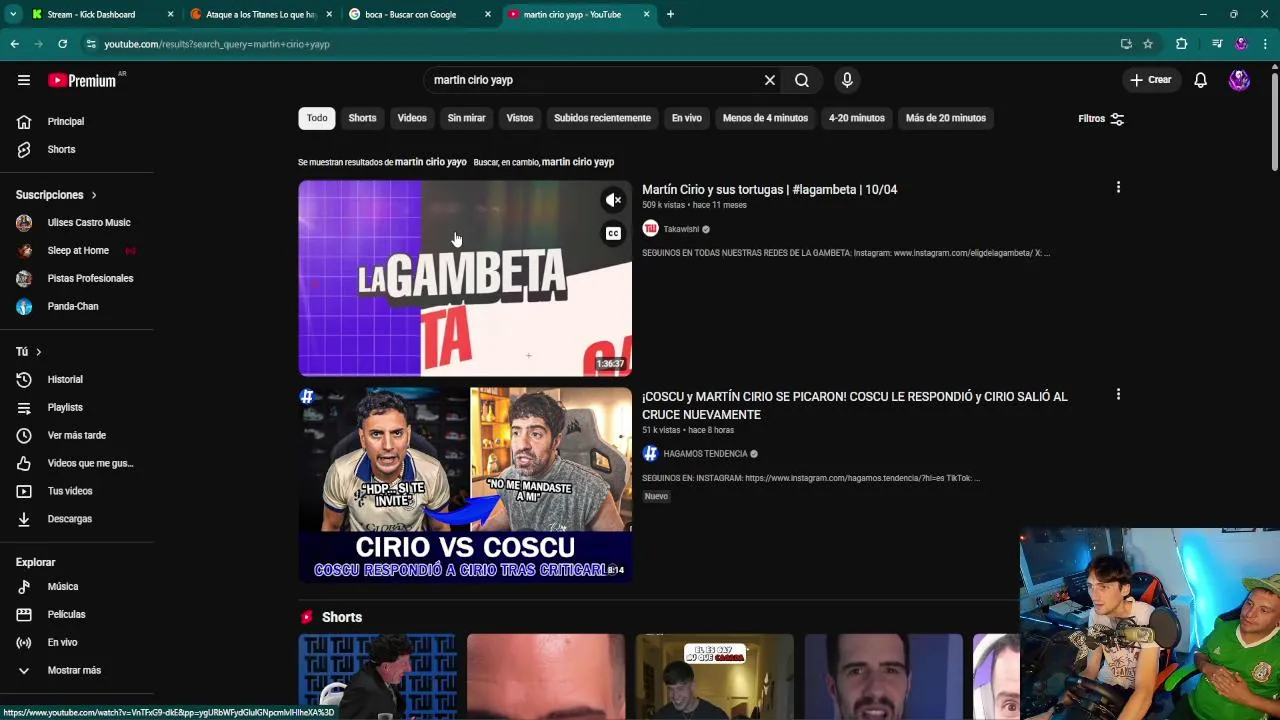Click the address bar URL

click(x=216, y=44)
